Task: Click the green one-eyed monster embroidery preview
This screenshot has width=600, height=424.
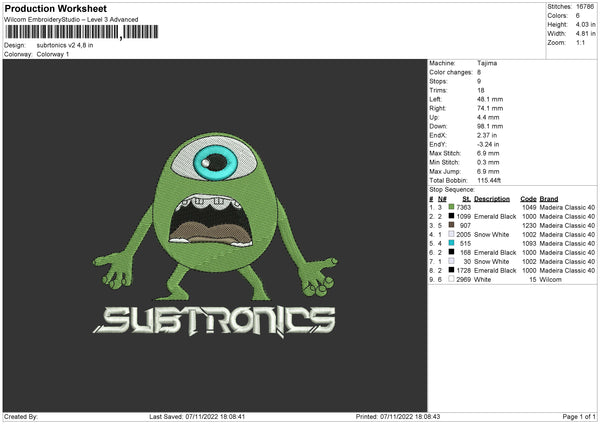Action: tap(215, 217)
